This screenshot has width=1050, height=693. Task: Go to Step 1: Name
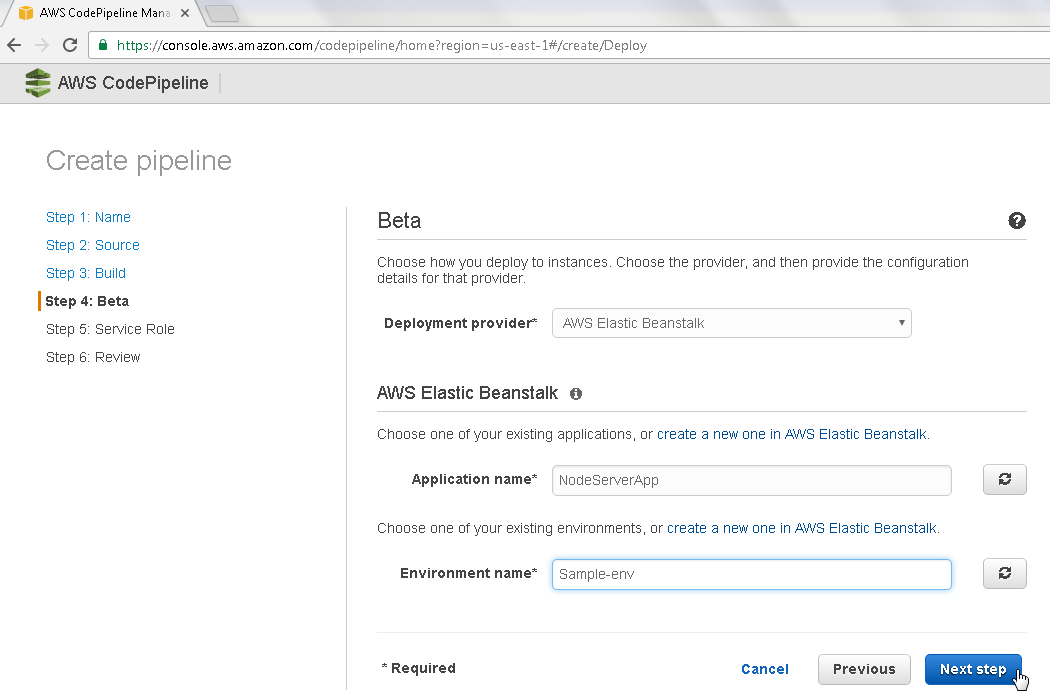click(88, 217)
